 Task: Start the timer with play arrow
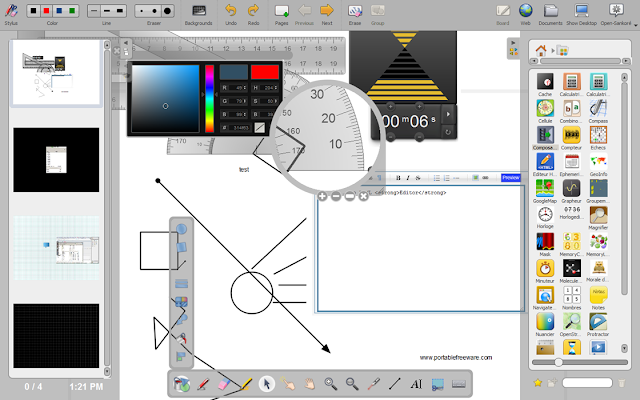(x=448, y=114)
